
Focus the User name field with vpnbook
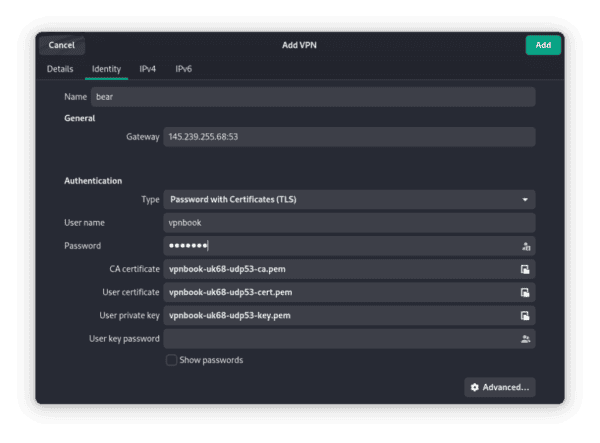tap(349, 223)
